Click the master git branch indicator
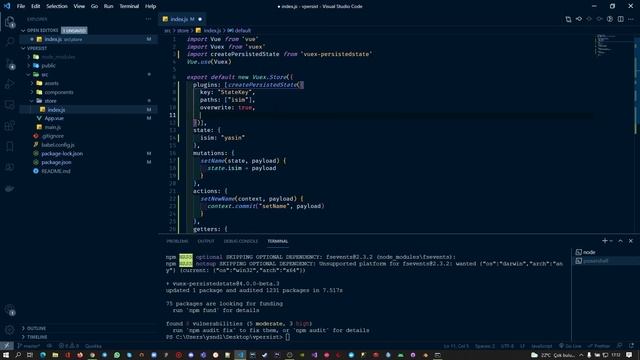The image size is (640, 360). point(29,346)
